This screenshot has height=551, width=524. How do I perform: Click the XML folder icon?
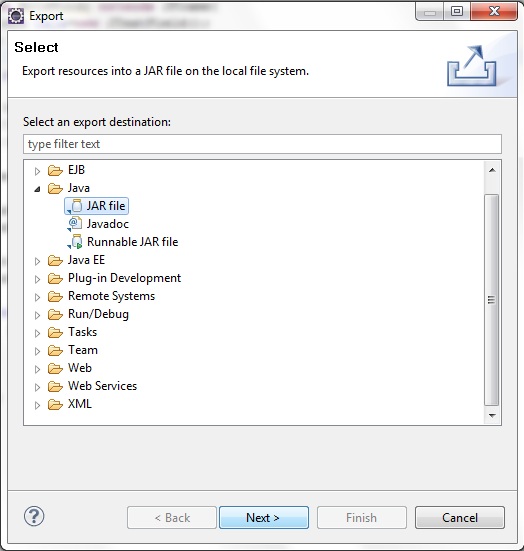coord(55,404)
